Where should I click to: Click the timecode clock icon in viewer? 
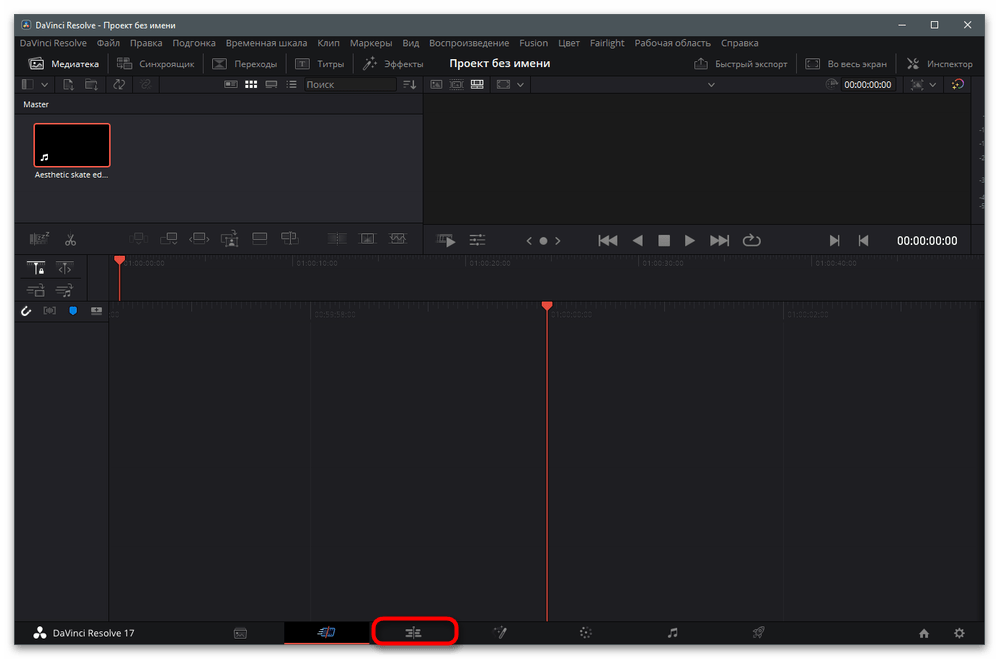coord(831,84)
